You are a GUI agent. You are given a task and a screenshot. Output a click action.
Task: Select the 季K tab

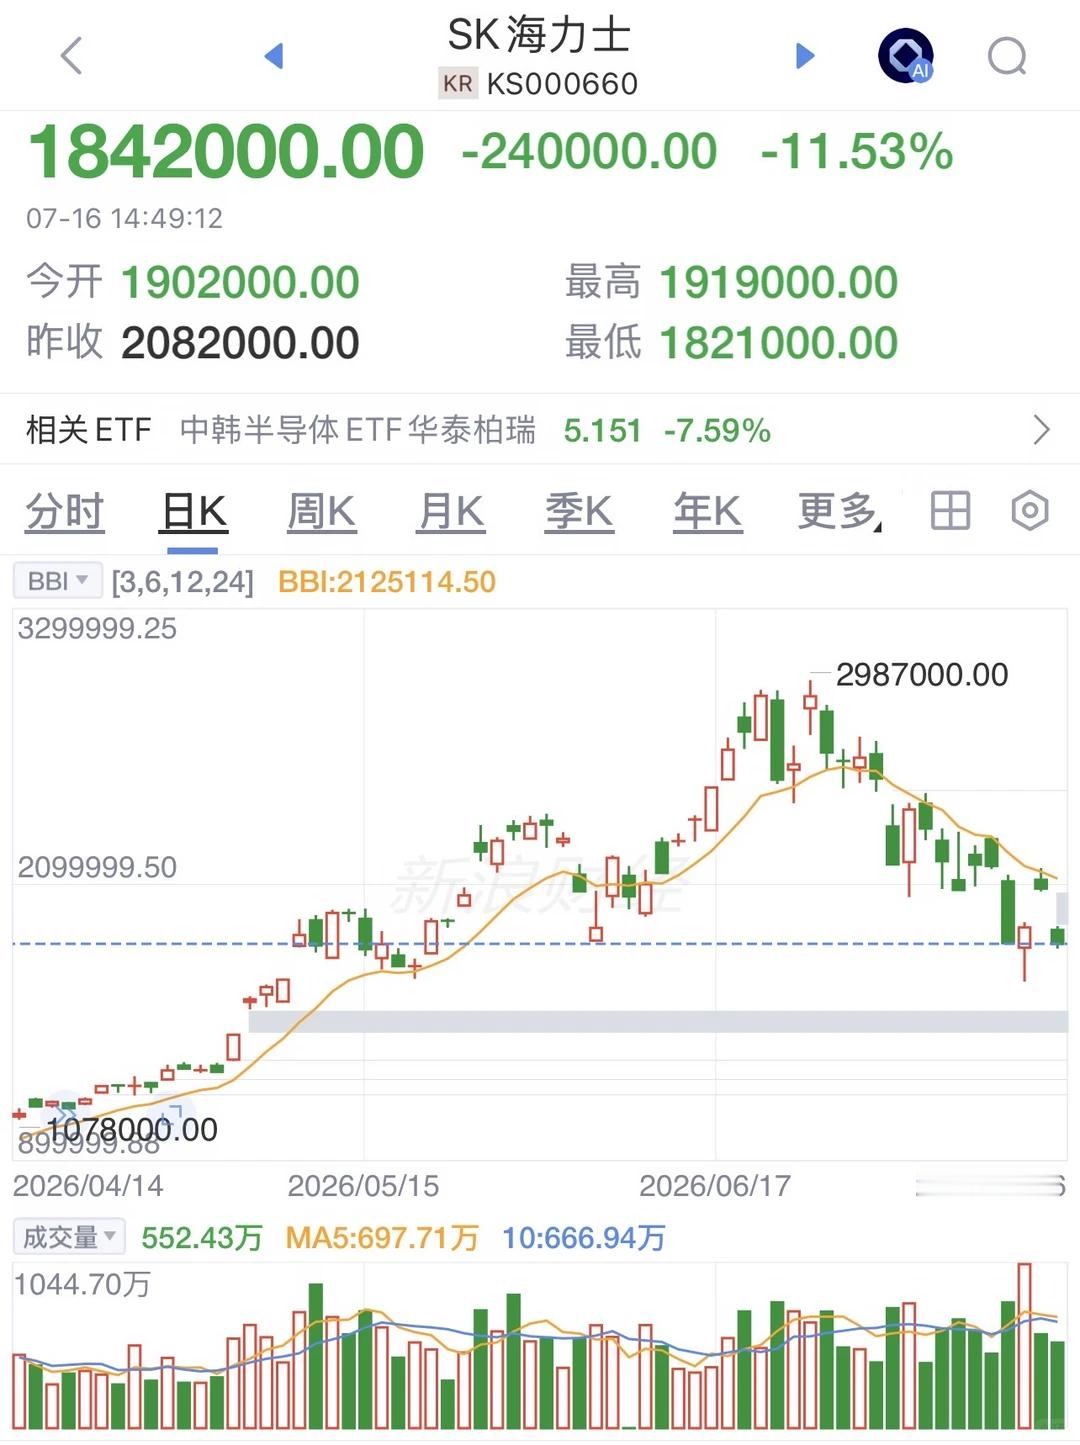click(579, 511)
